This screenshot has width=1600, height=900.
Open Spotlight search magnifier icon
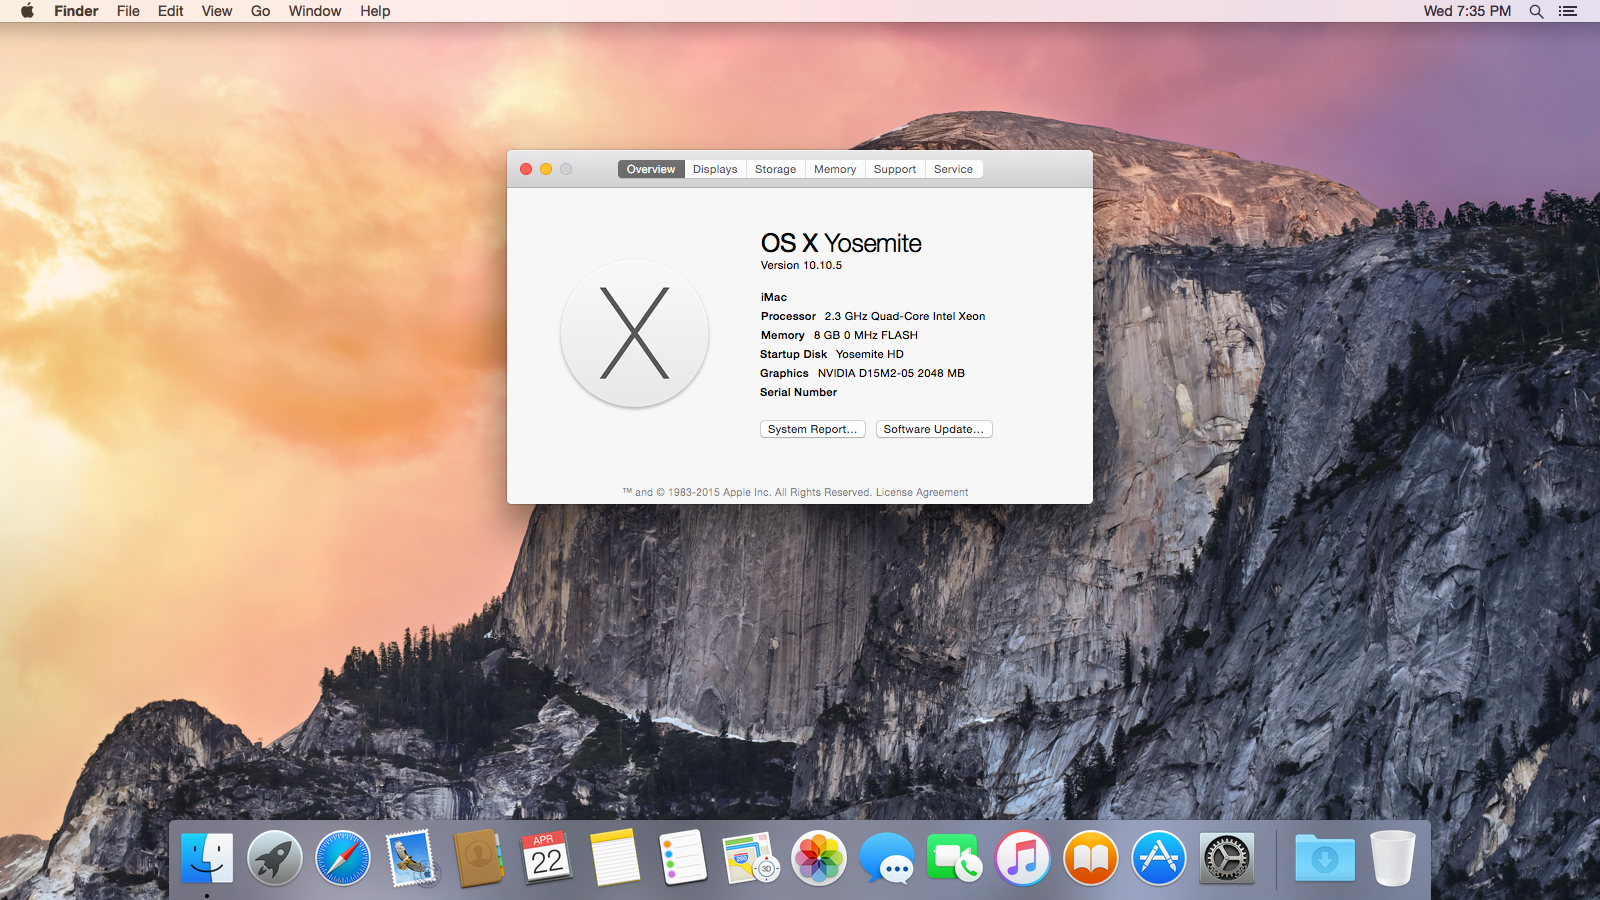coord(1536,11)
